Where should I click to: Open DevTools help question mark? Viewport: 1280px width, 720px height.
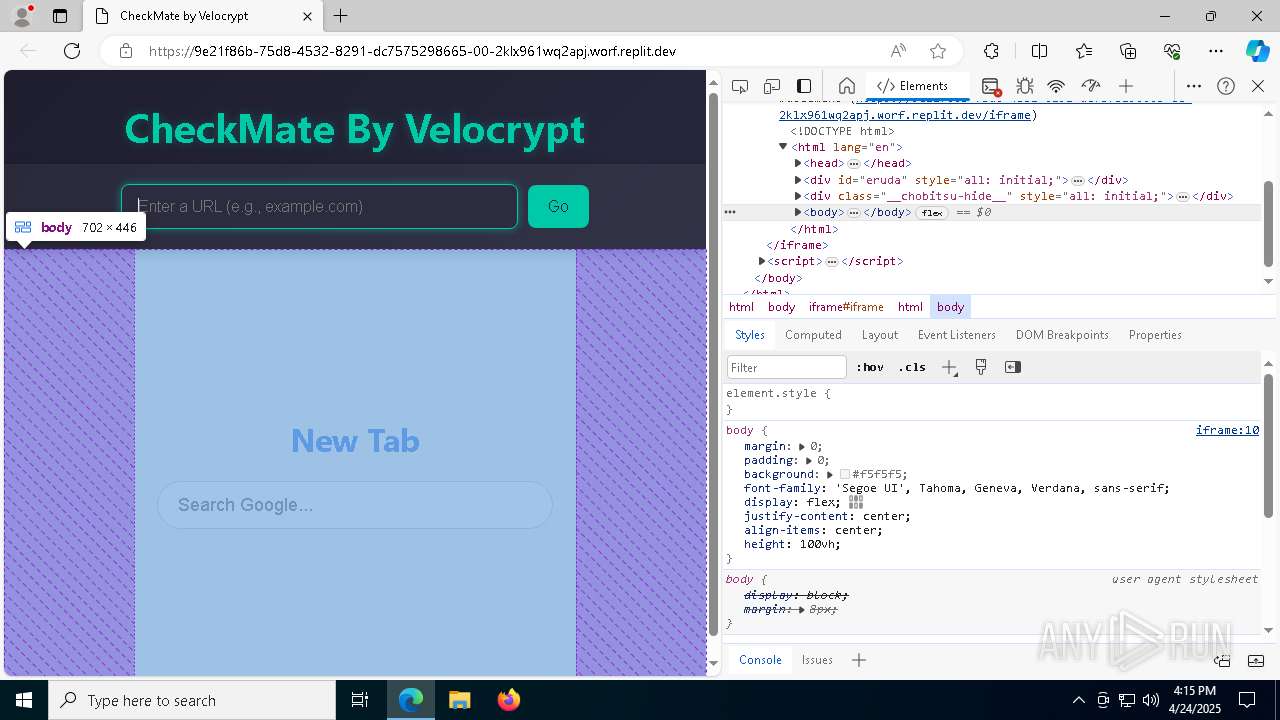1226,86
